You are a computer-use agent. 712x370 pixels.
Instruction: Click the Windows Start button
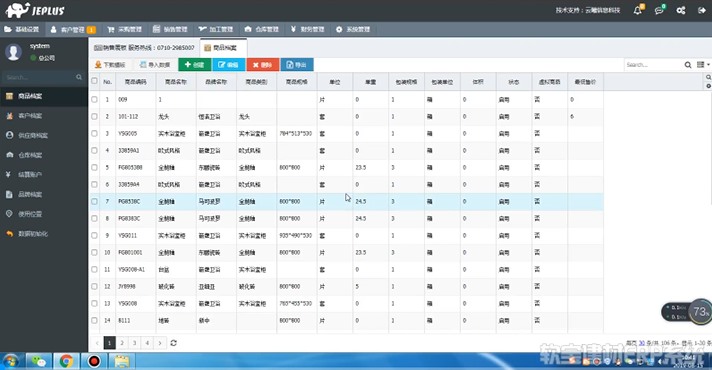pos(10,361)
